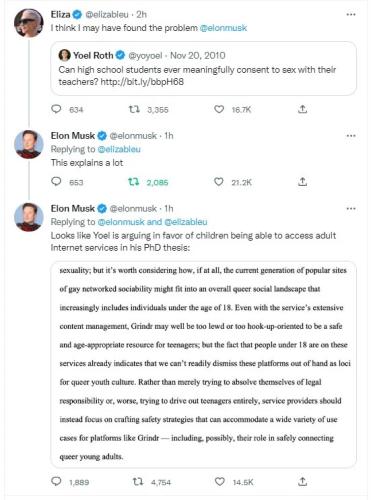This screenshot has height=500, width=371.
Task: Share the PhD thesis tweet
Action: click(x=302, y=481)
